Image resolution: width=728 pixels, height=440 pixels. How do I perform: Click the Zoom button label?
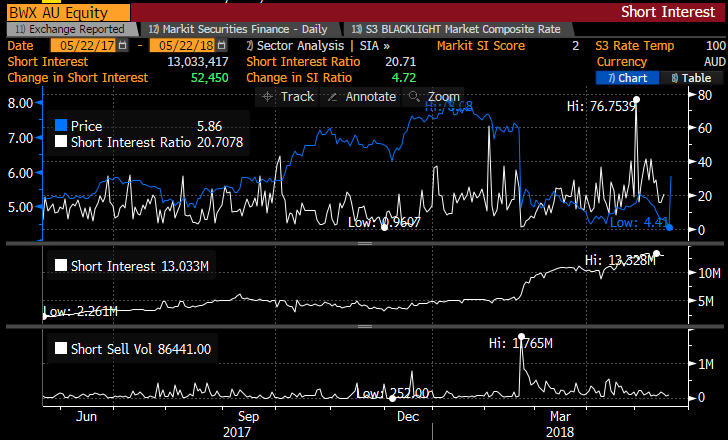[x=443, y=97]
